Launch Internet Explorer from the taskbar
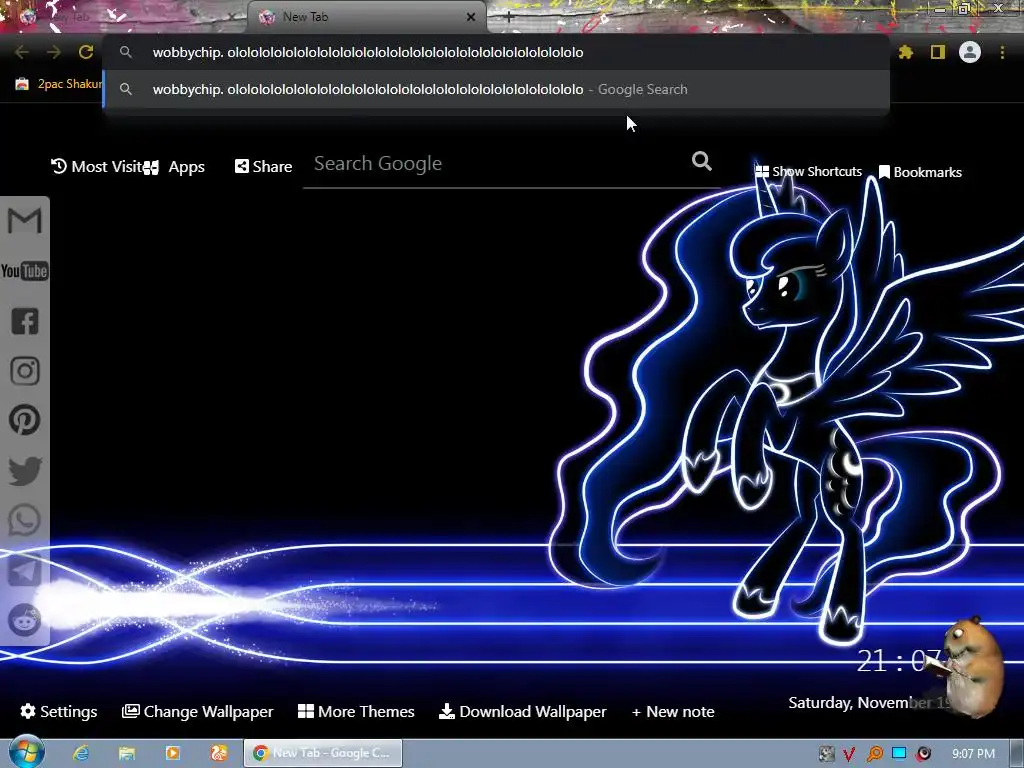 81,753
